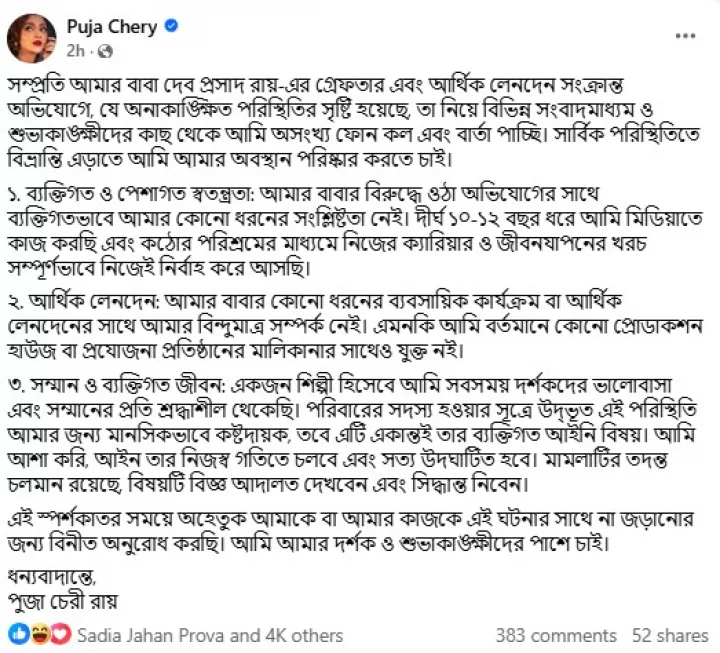View the 52 shares
The width and height of the screenshot is (720, 653).
point(670,635)
